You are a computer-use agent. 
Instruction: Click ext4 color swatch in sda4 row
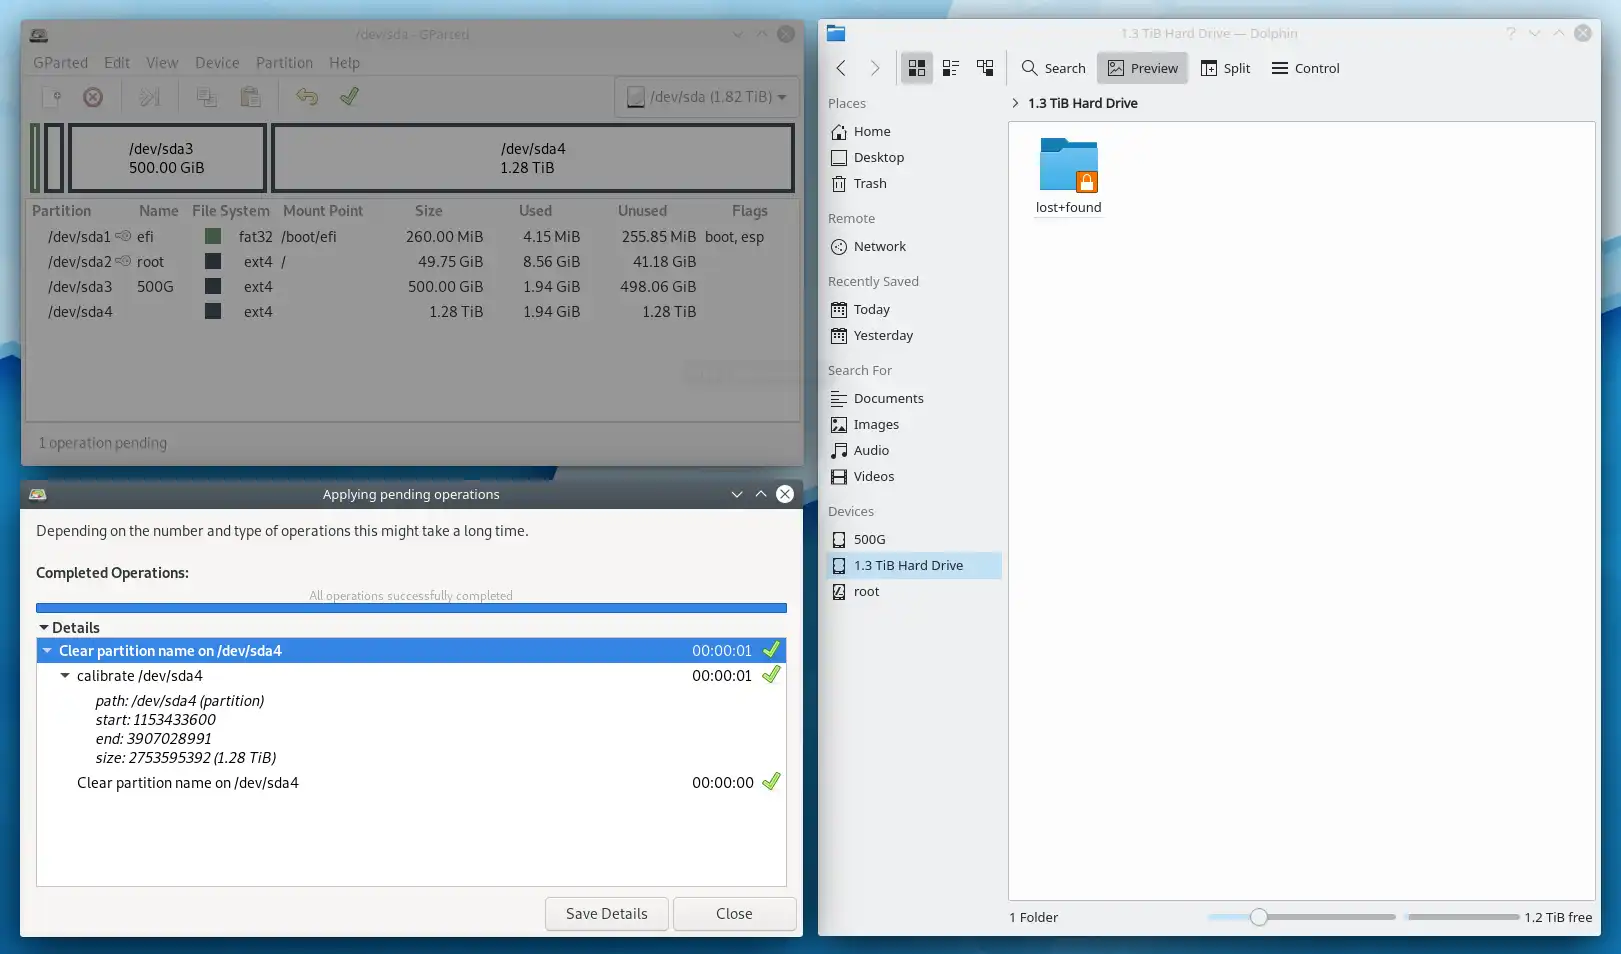[213, 312]
